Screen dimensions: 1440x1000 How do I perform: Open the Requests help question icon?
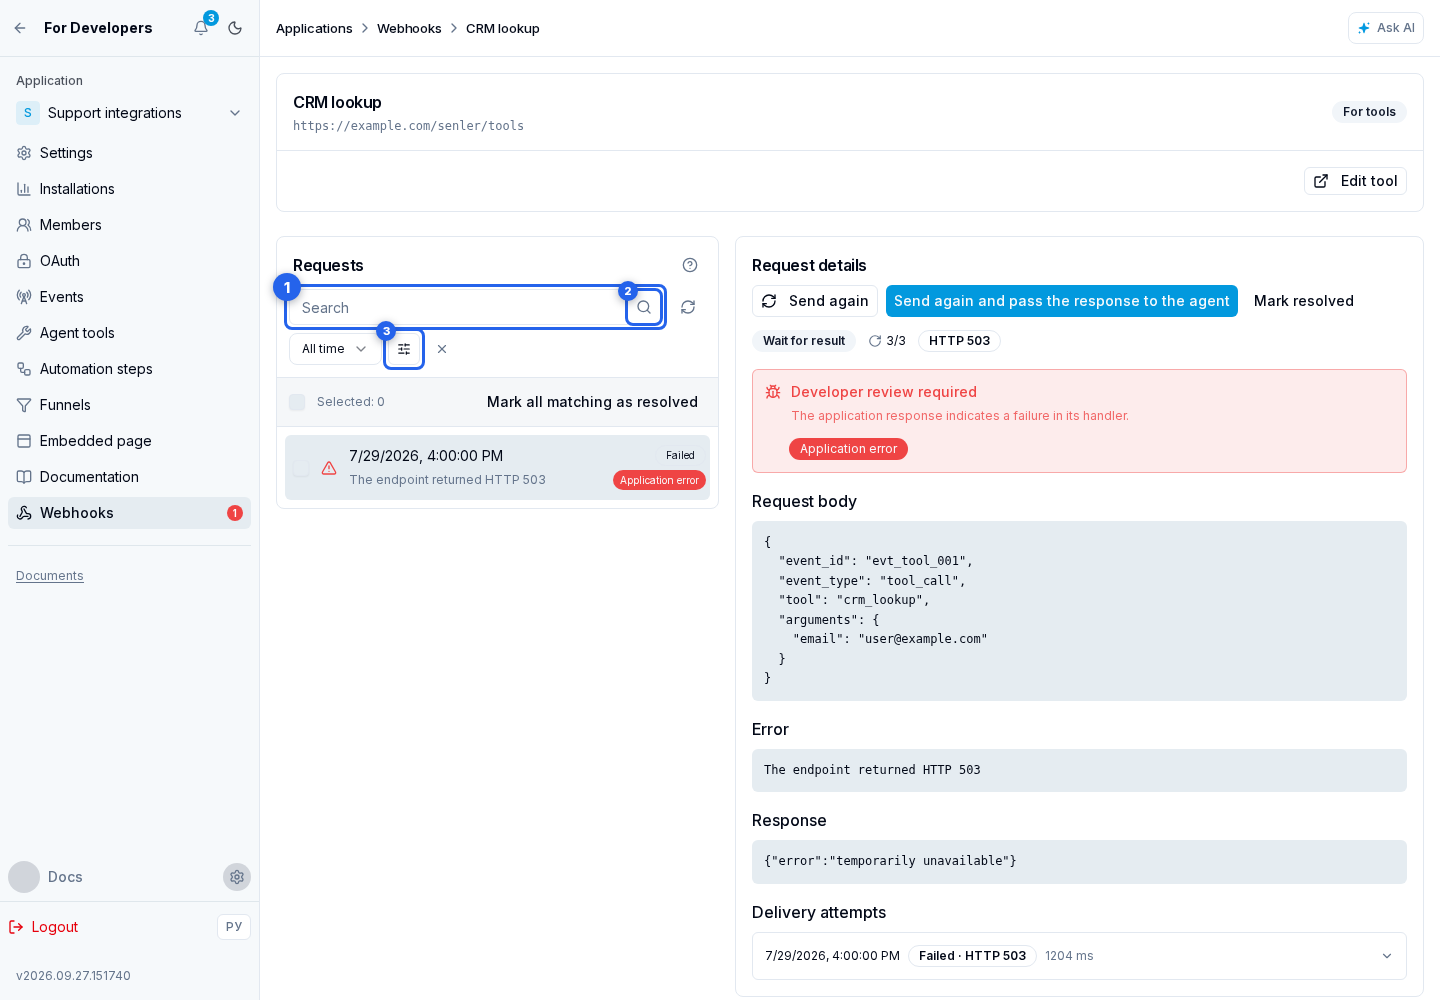690,265
